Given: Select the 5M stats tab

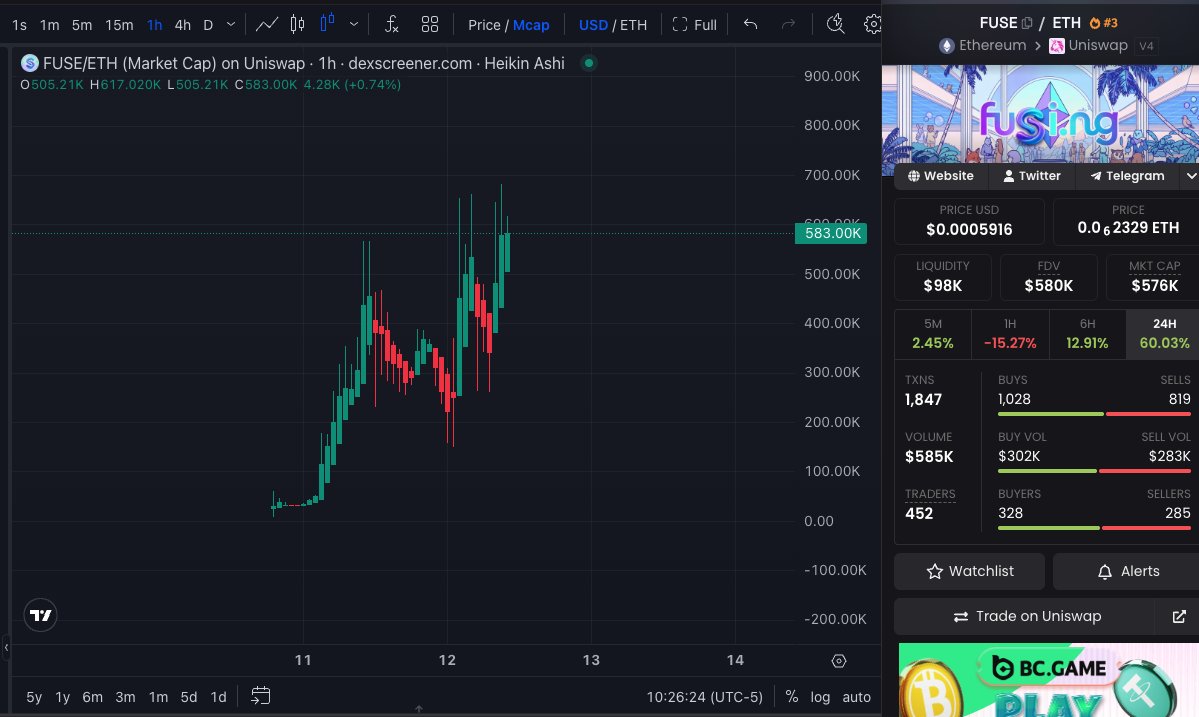Looking at the screenshot, I should click(x=932, y=334).
